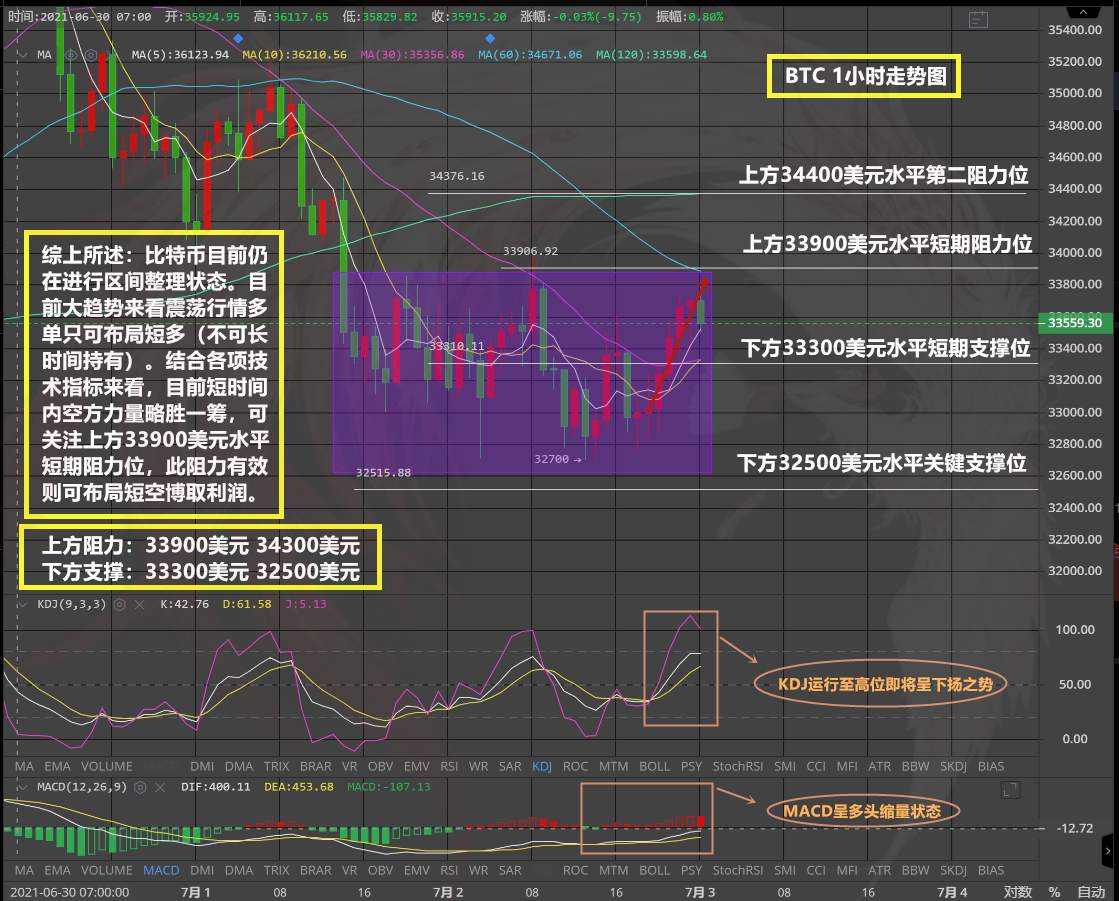The image size is (1119, 901).
Task: Click the 32700 low price marker
Action: click(x=557, y=459)
